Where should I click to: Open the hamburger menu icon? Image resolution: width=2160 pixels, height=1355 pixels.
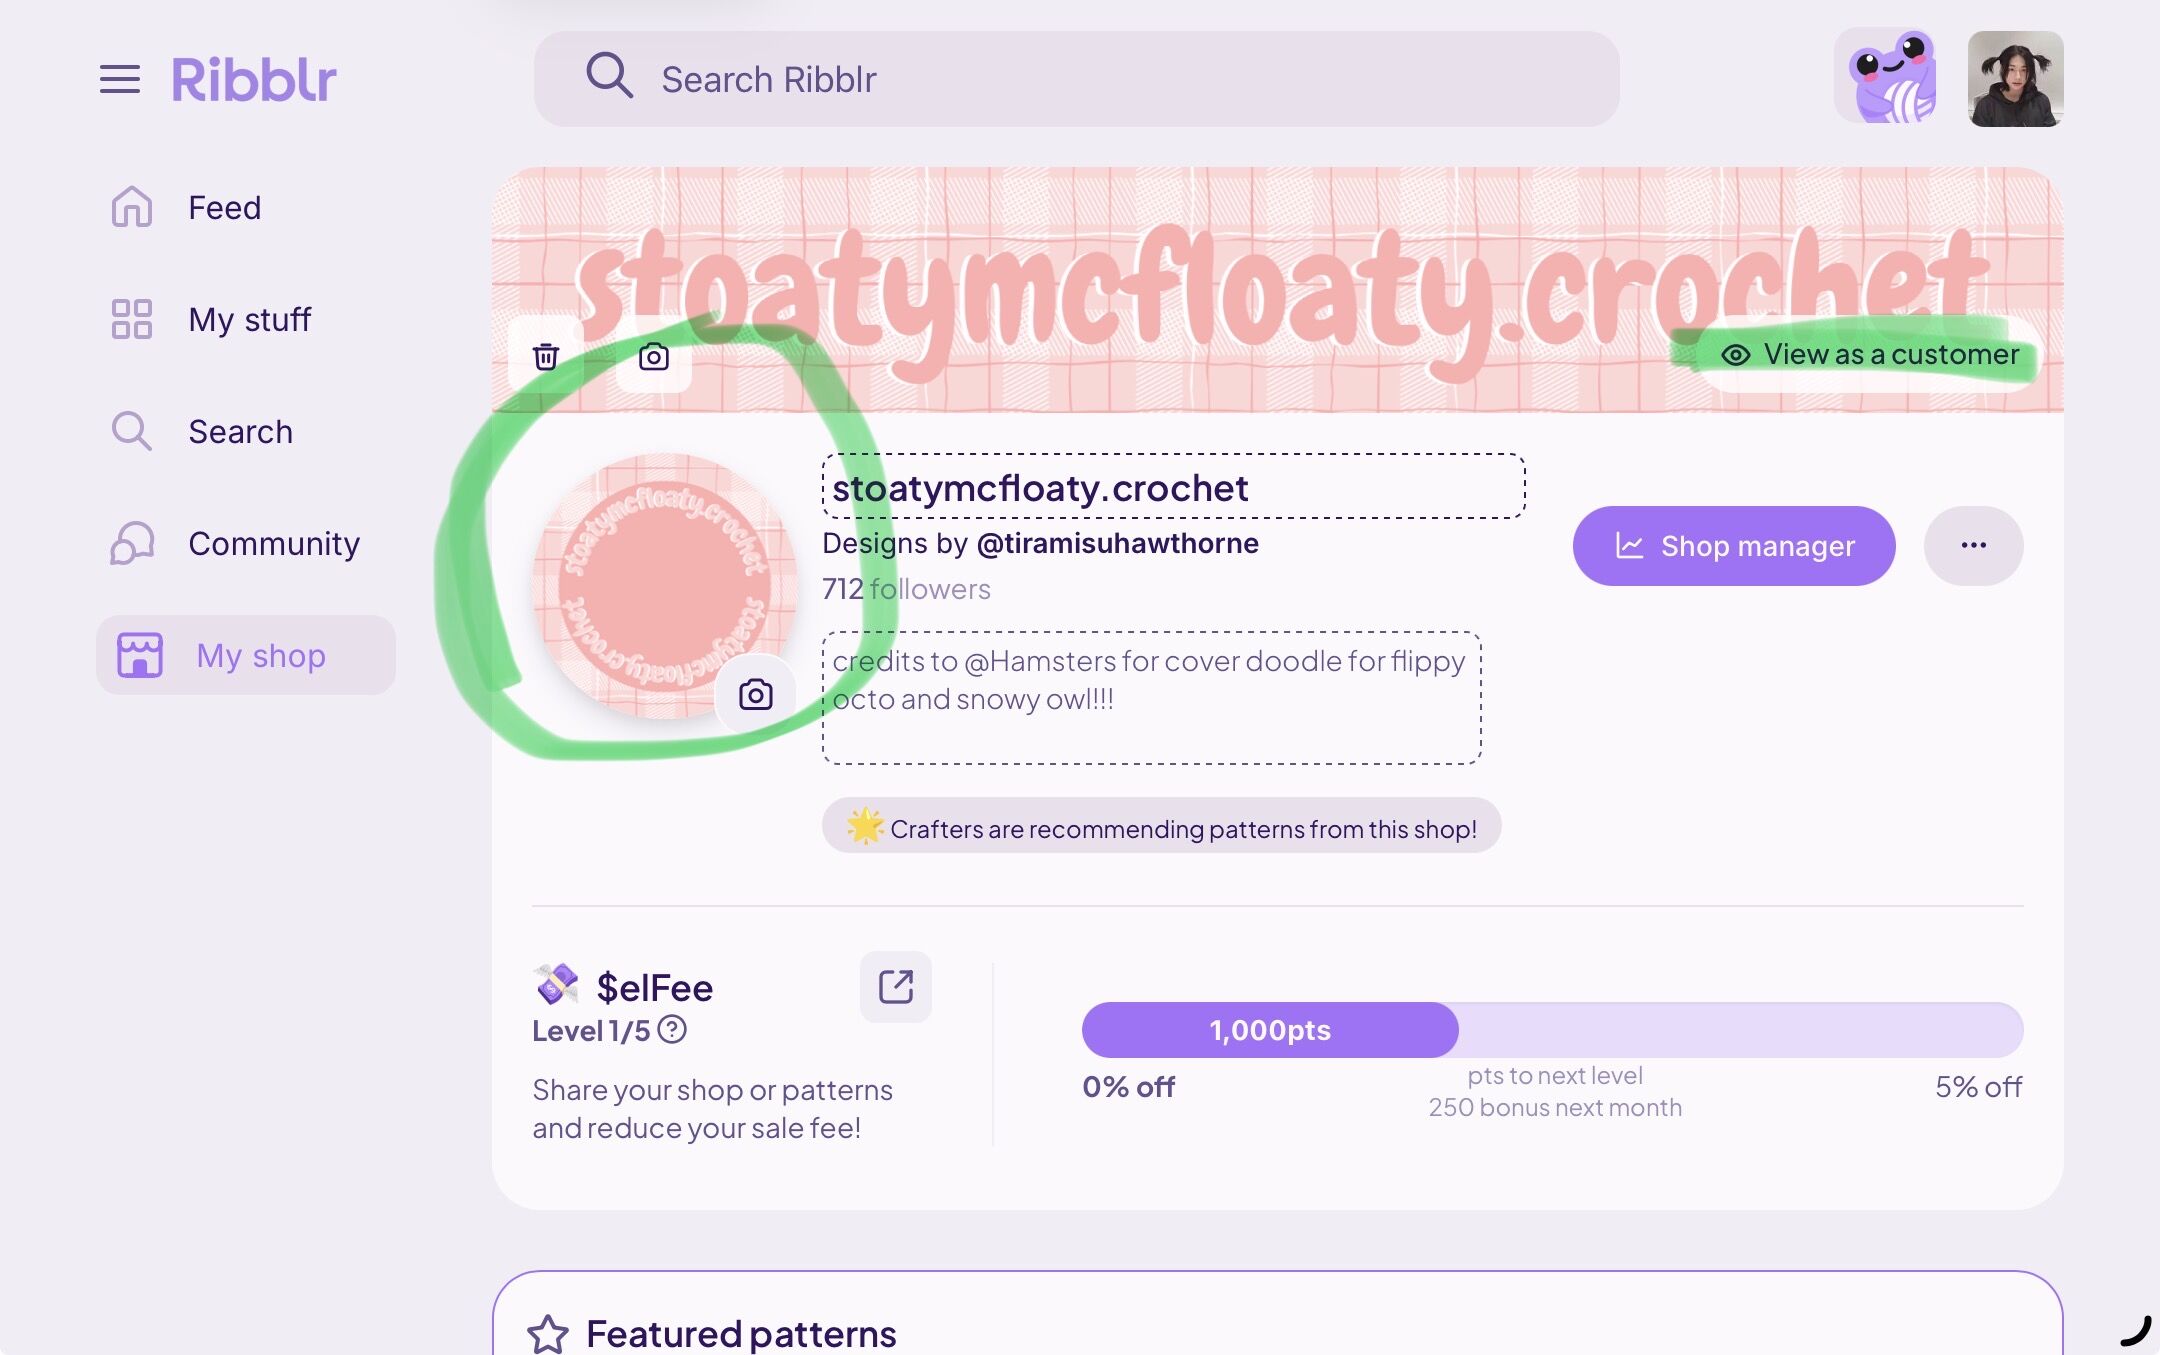120,79
